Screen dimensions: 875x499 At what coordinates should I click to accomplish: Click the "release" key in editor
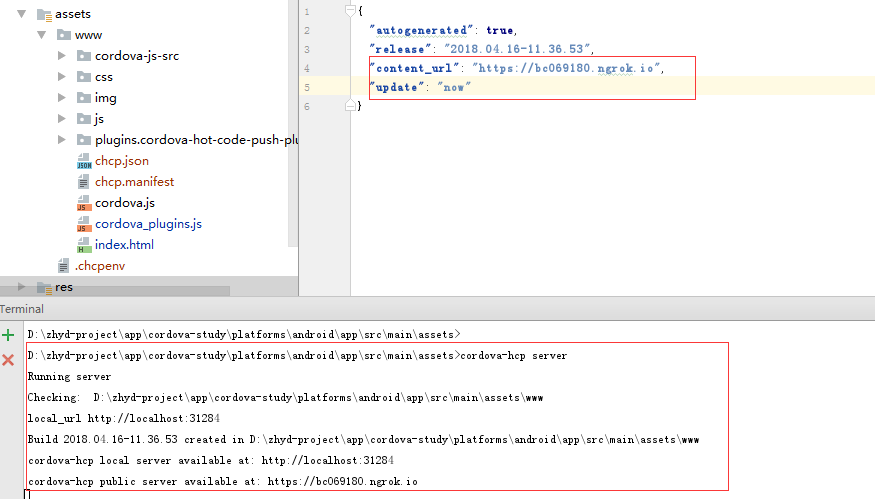point(400,49)
